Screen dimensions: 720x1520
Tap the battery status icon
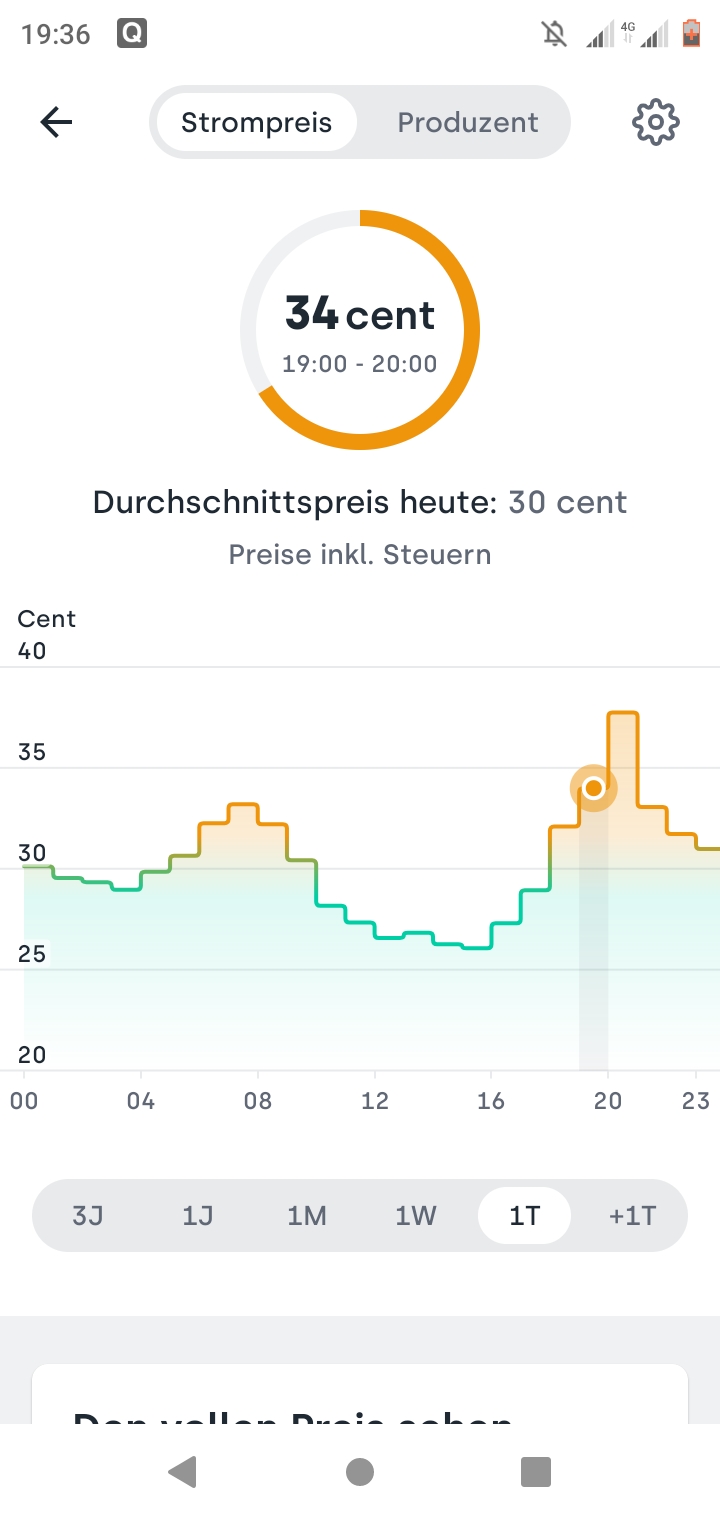coord(691,35)
